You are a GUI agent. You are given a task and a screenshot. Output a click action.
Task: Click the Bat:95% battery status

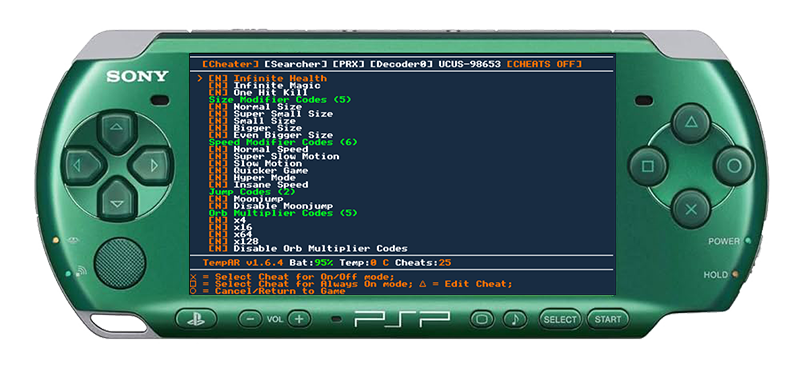(x=311, y=263)
